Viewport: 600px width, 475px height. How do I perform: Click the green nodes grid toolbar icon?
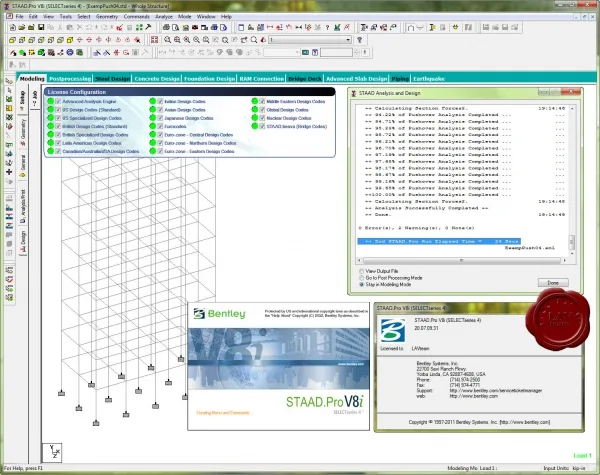tap(139, 28)
